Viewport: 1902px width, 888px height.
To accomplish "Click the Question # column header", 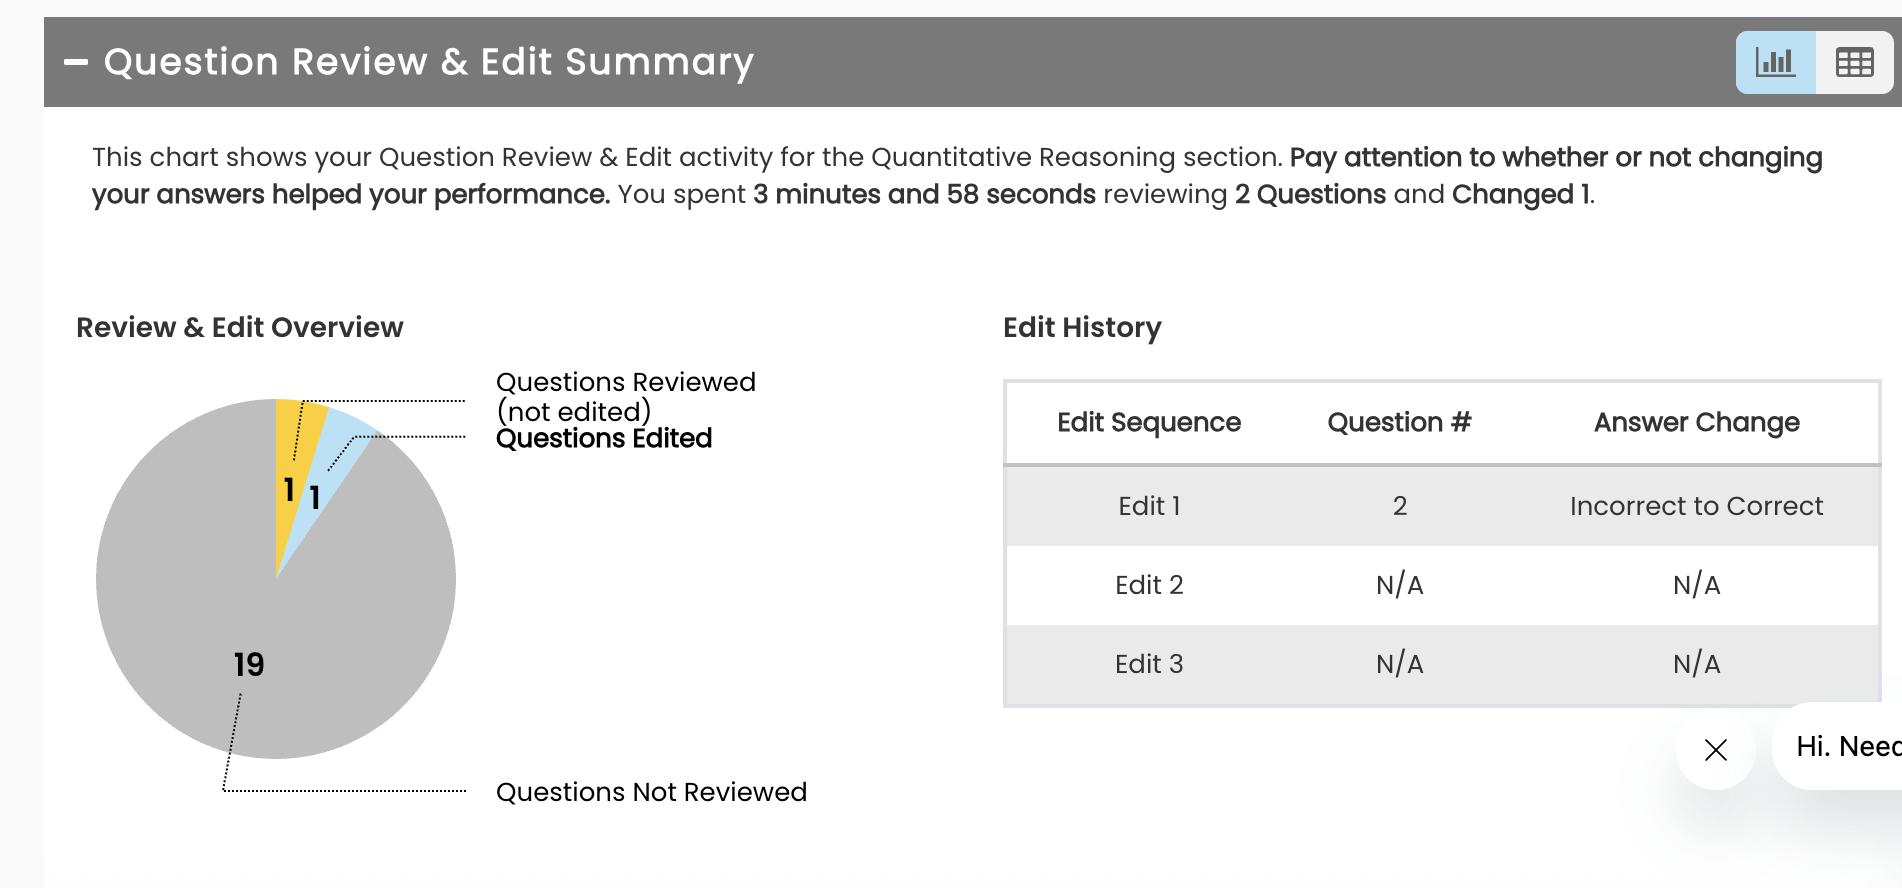I will [x=1399, y=423].
